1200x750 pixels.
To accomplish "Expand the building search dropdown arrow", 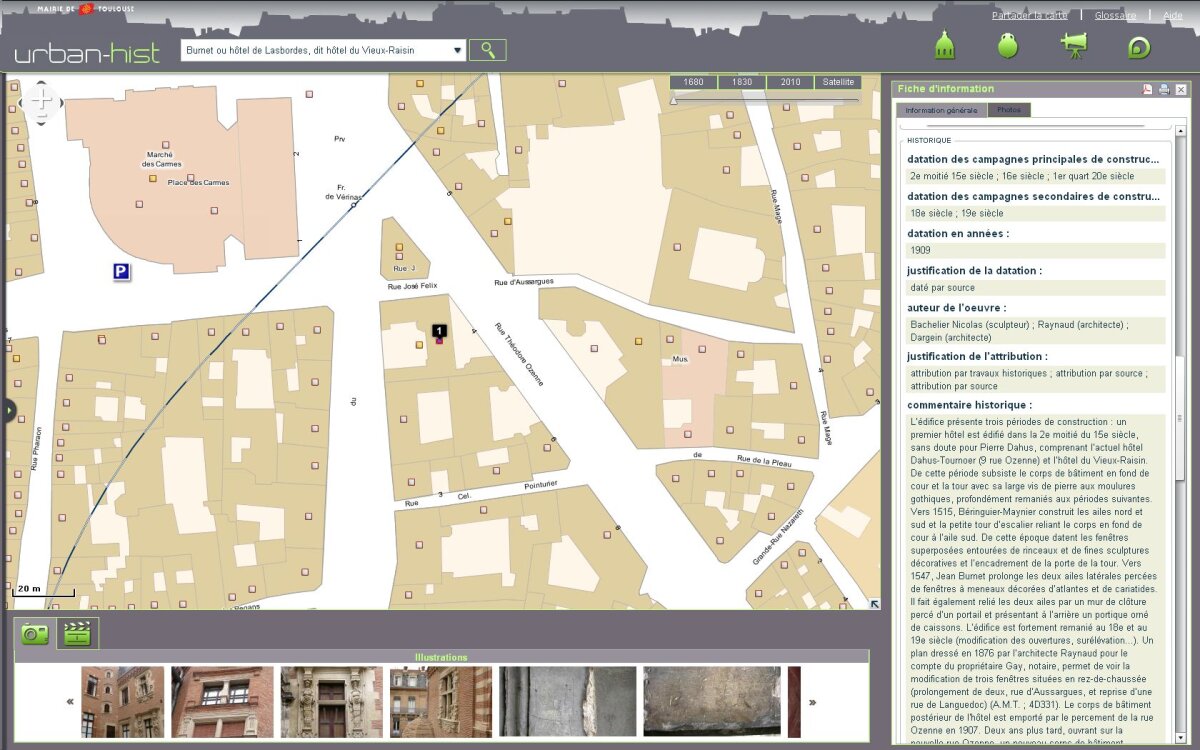I will 457,51.
